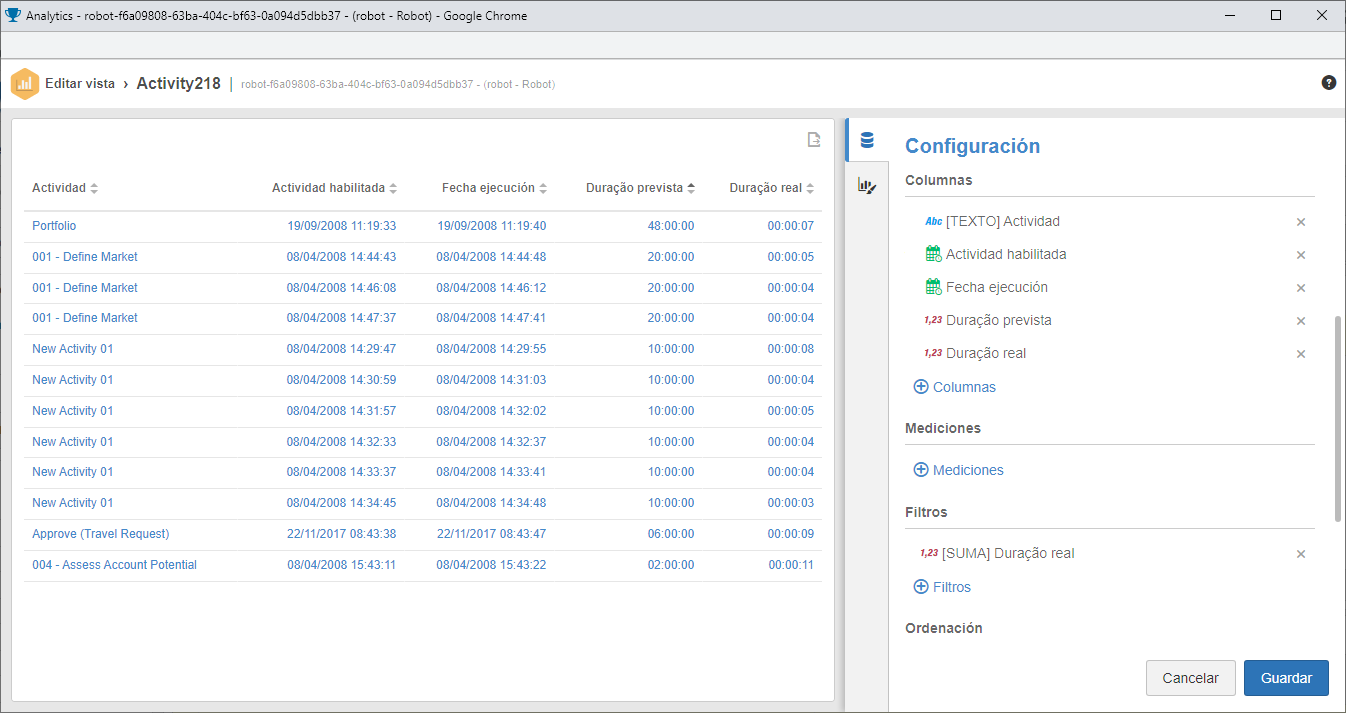Remove the Duração real column
The image size is (1346, 713).
[1301, 354]
